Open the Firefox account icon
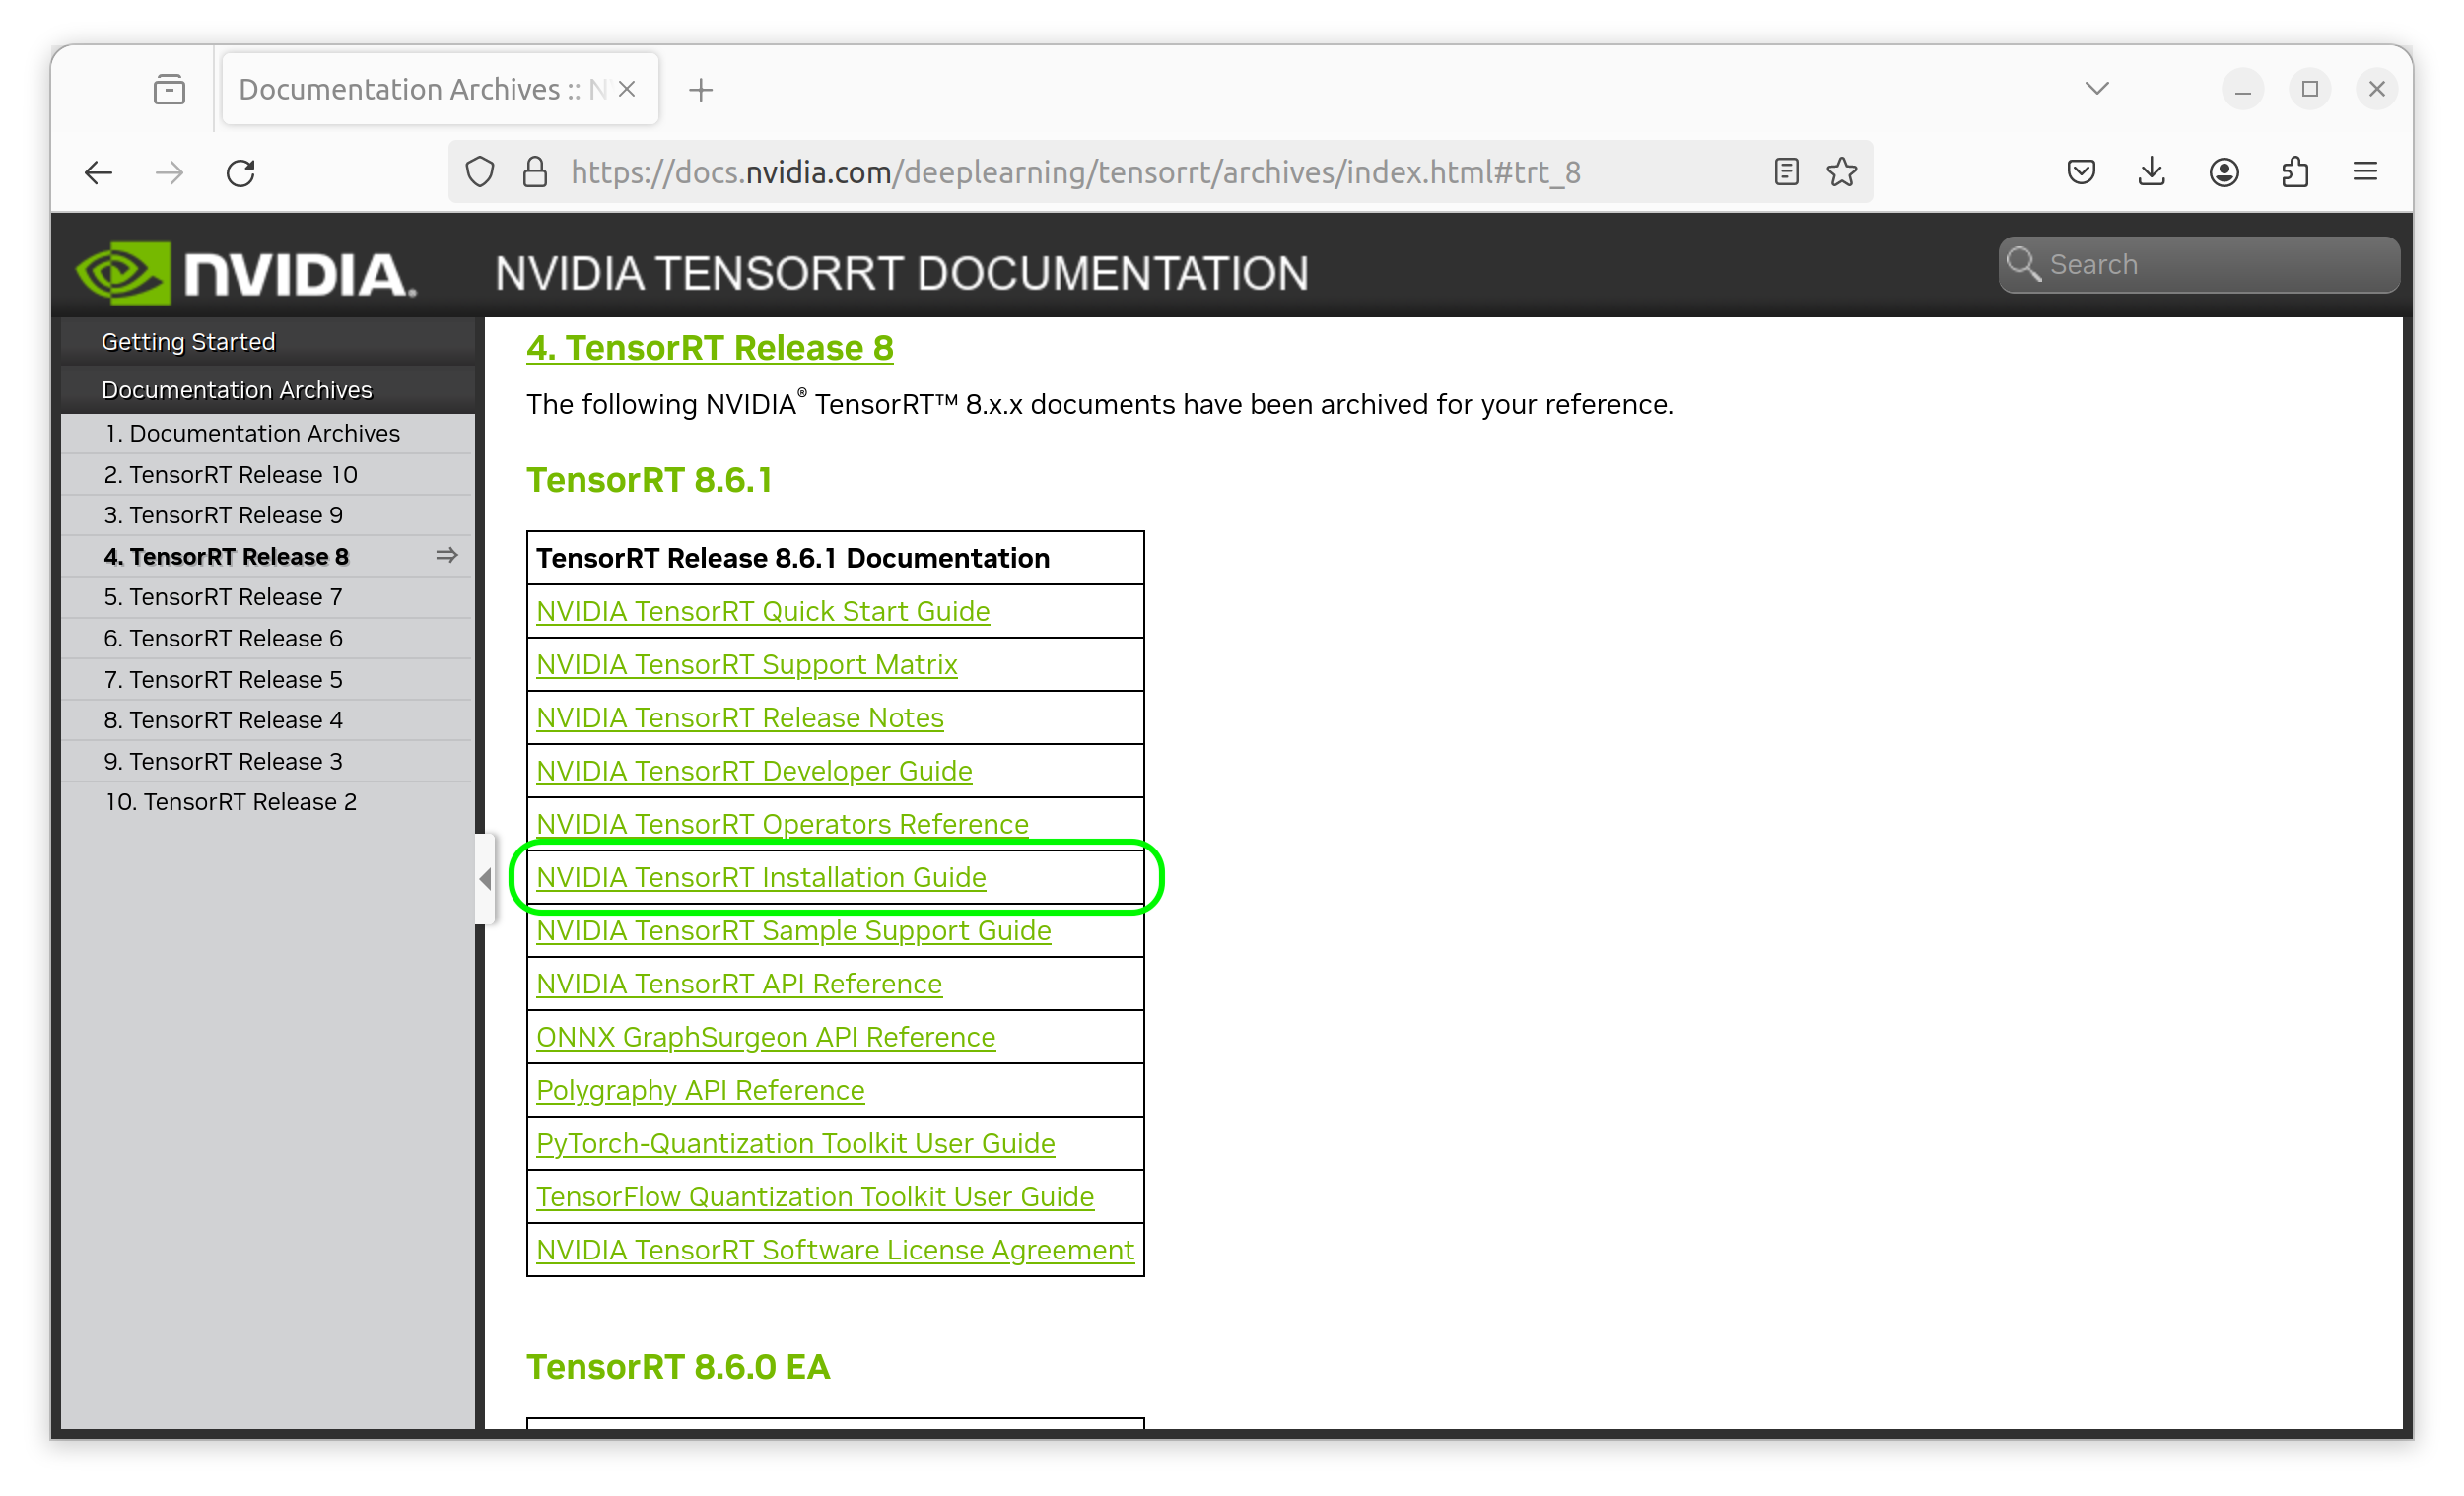The width and height of the screenshot is (2464, 1496). coord(2224,172)
